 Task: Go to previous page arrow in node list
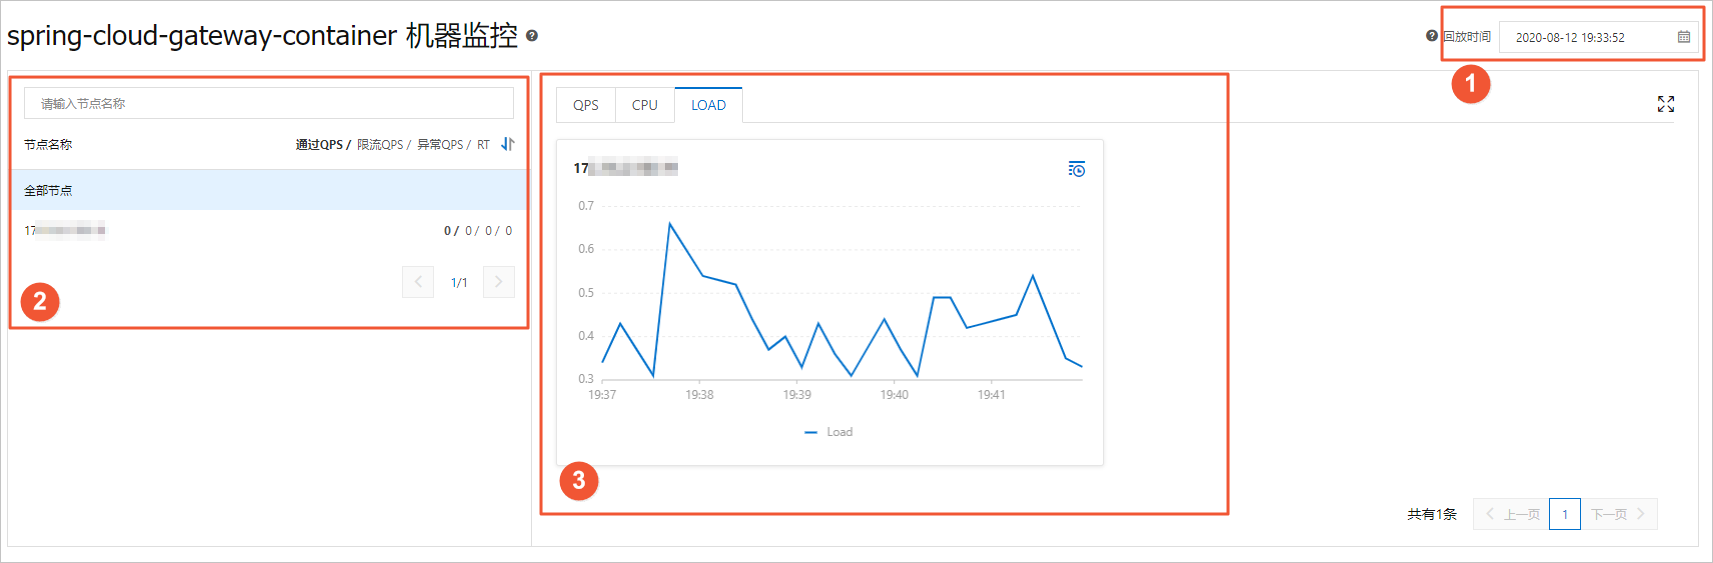[x=418, y=282]
